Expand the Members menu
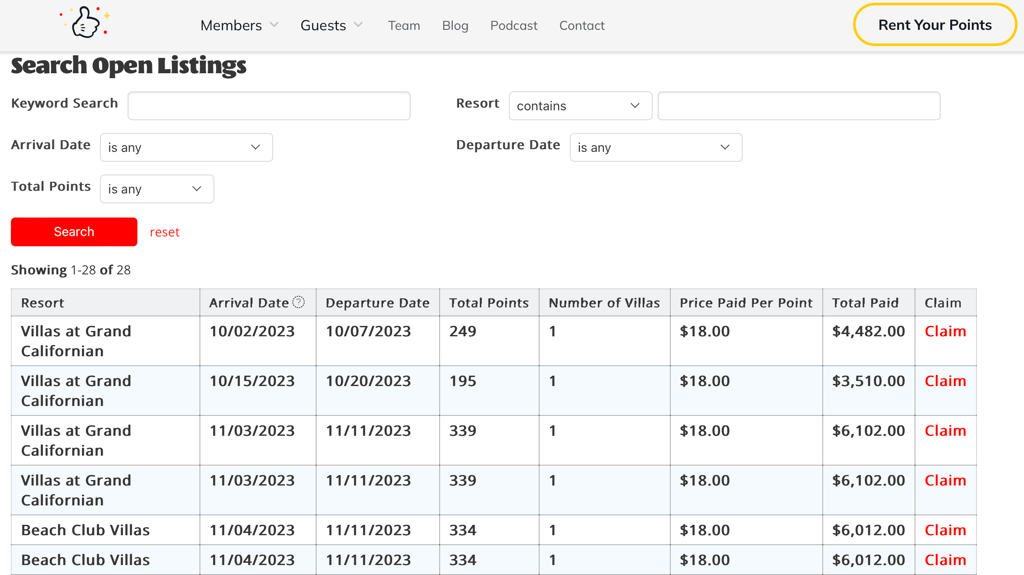This screenshot has height=575, width=1024. click(x=239, y=25)
